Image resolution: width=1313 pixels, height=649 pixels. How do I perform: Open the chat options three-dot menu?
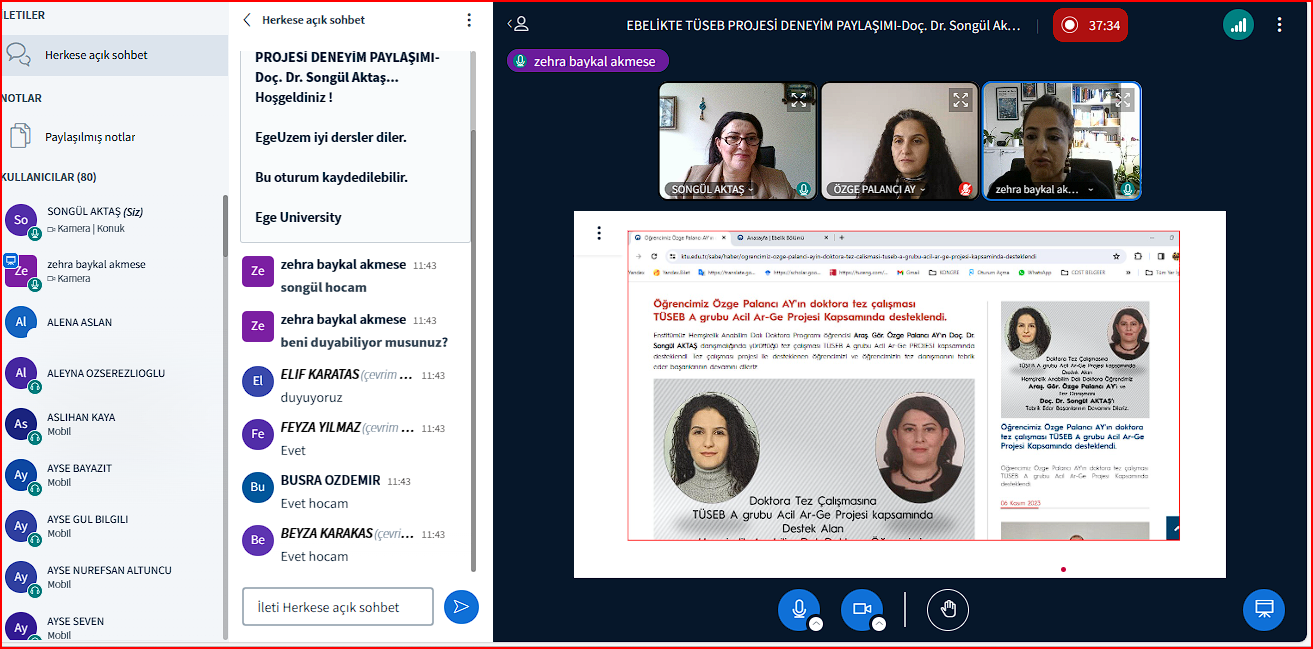click(x=469, y=20)
